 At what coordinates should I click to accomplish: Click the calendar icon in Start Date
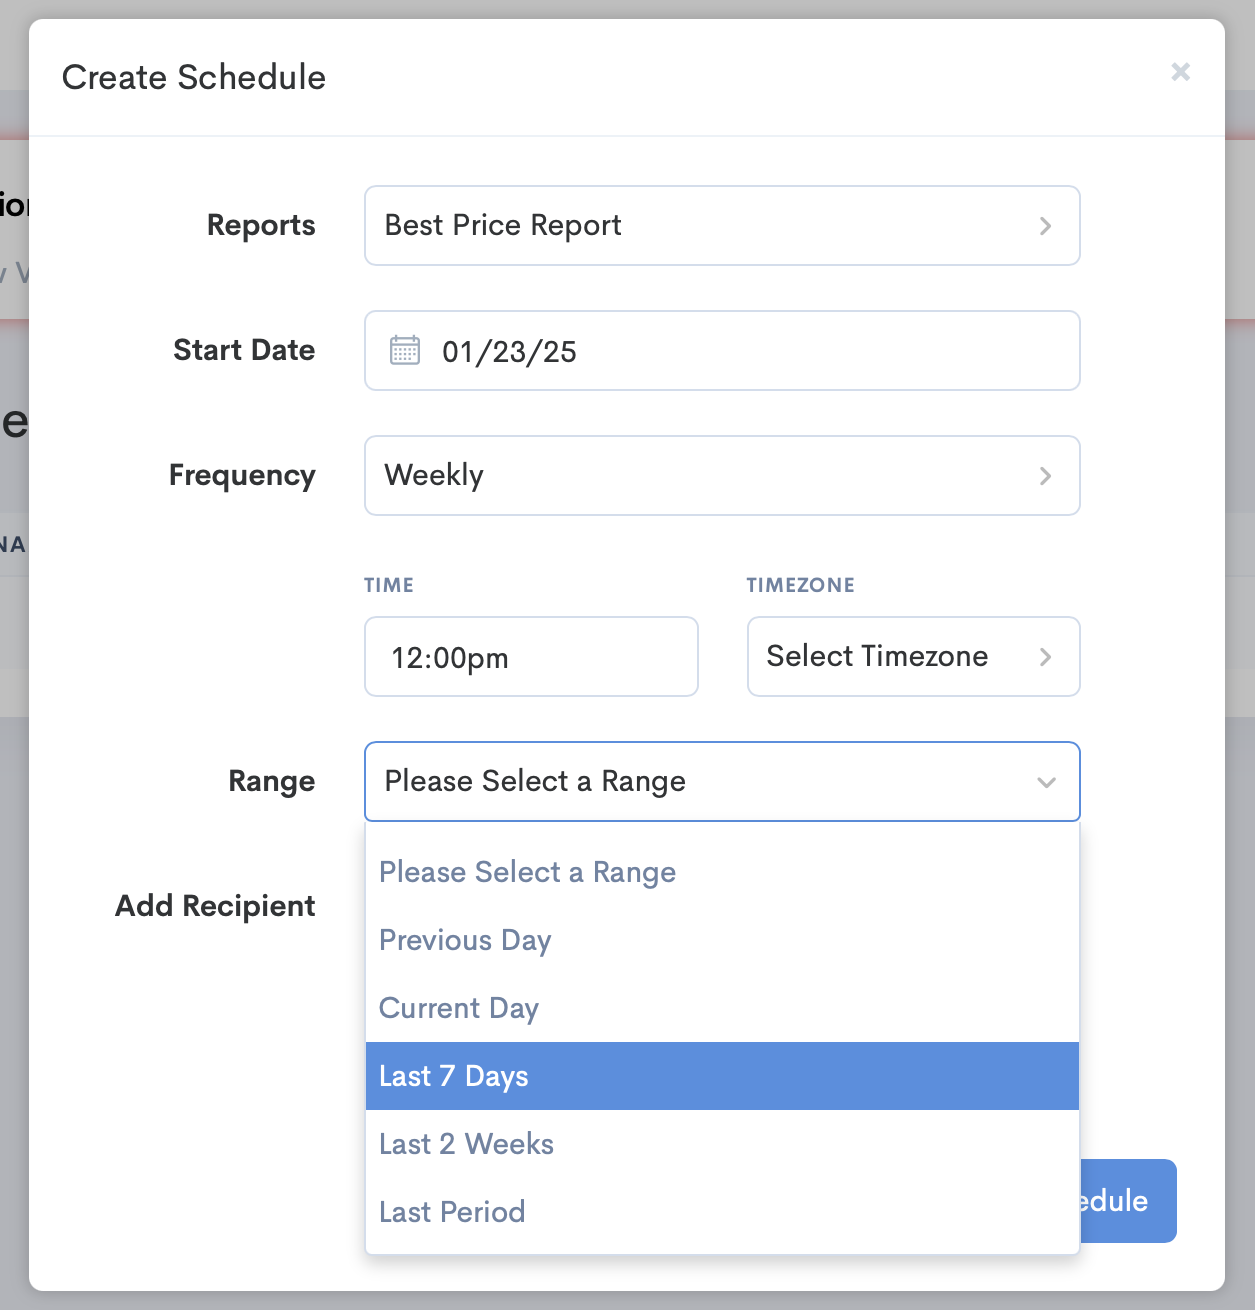pyautogui.click(x=404, y=350)
